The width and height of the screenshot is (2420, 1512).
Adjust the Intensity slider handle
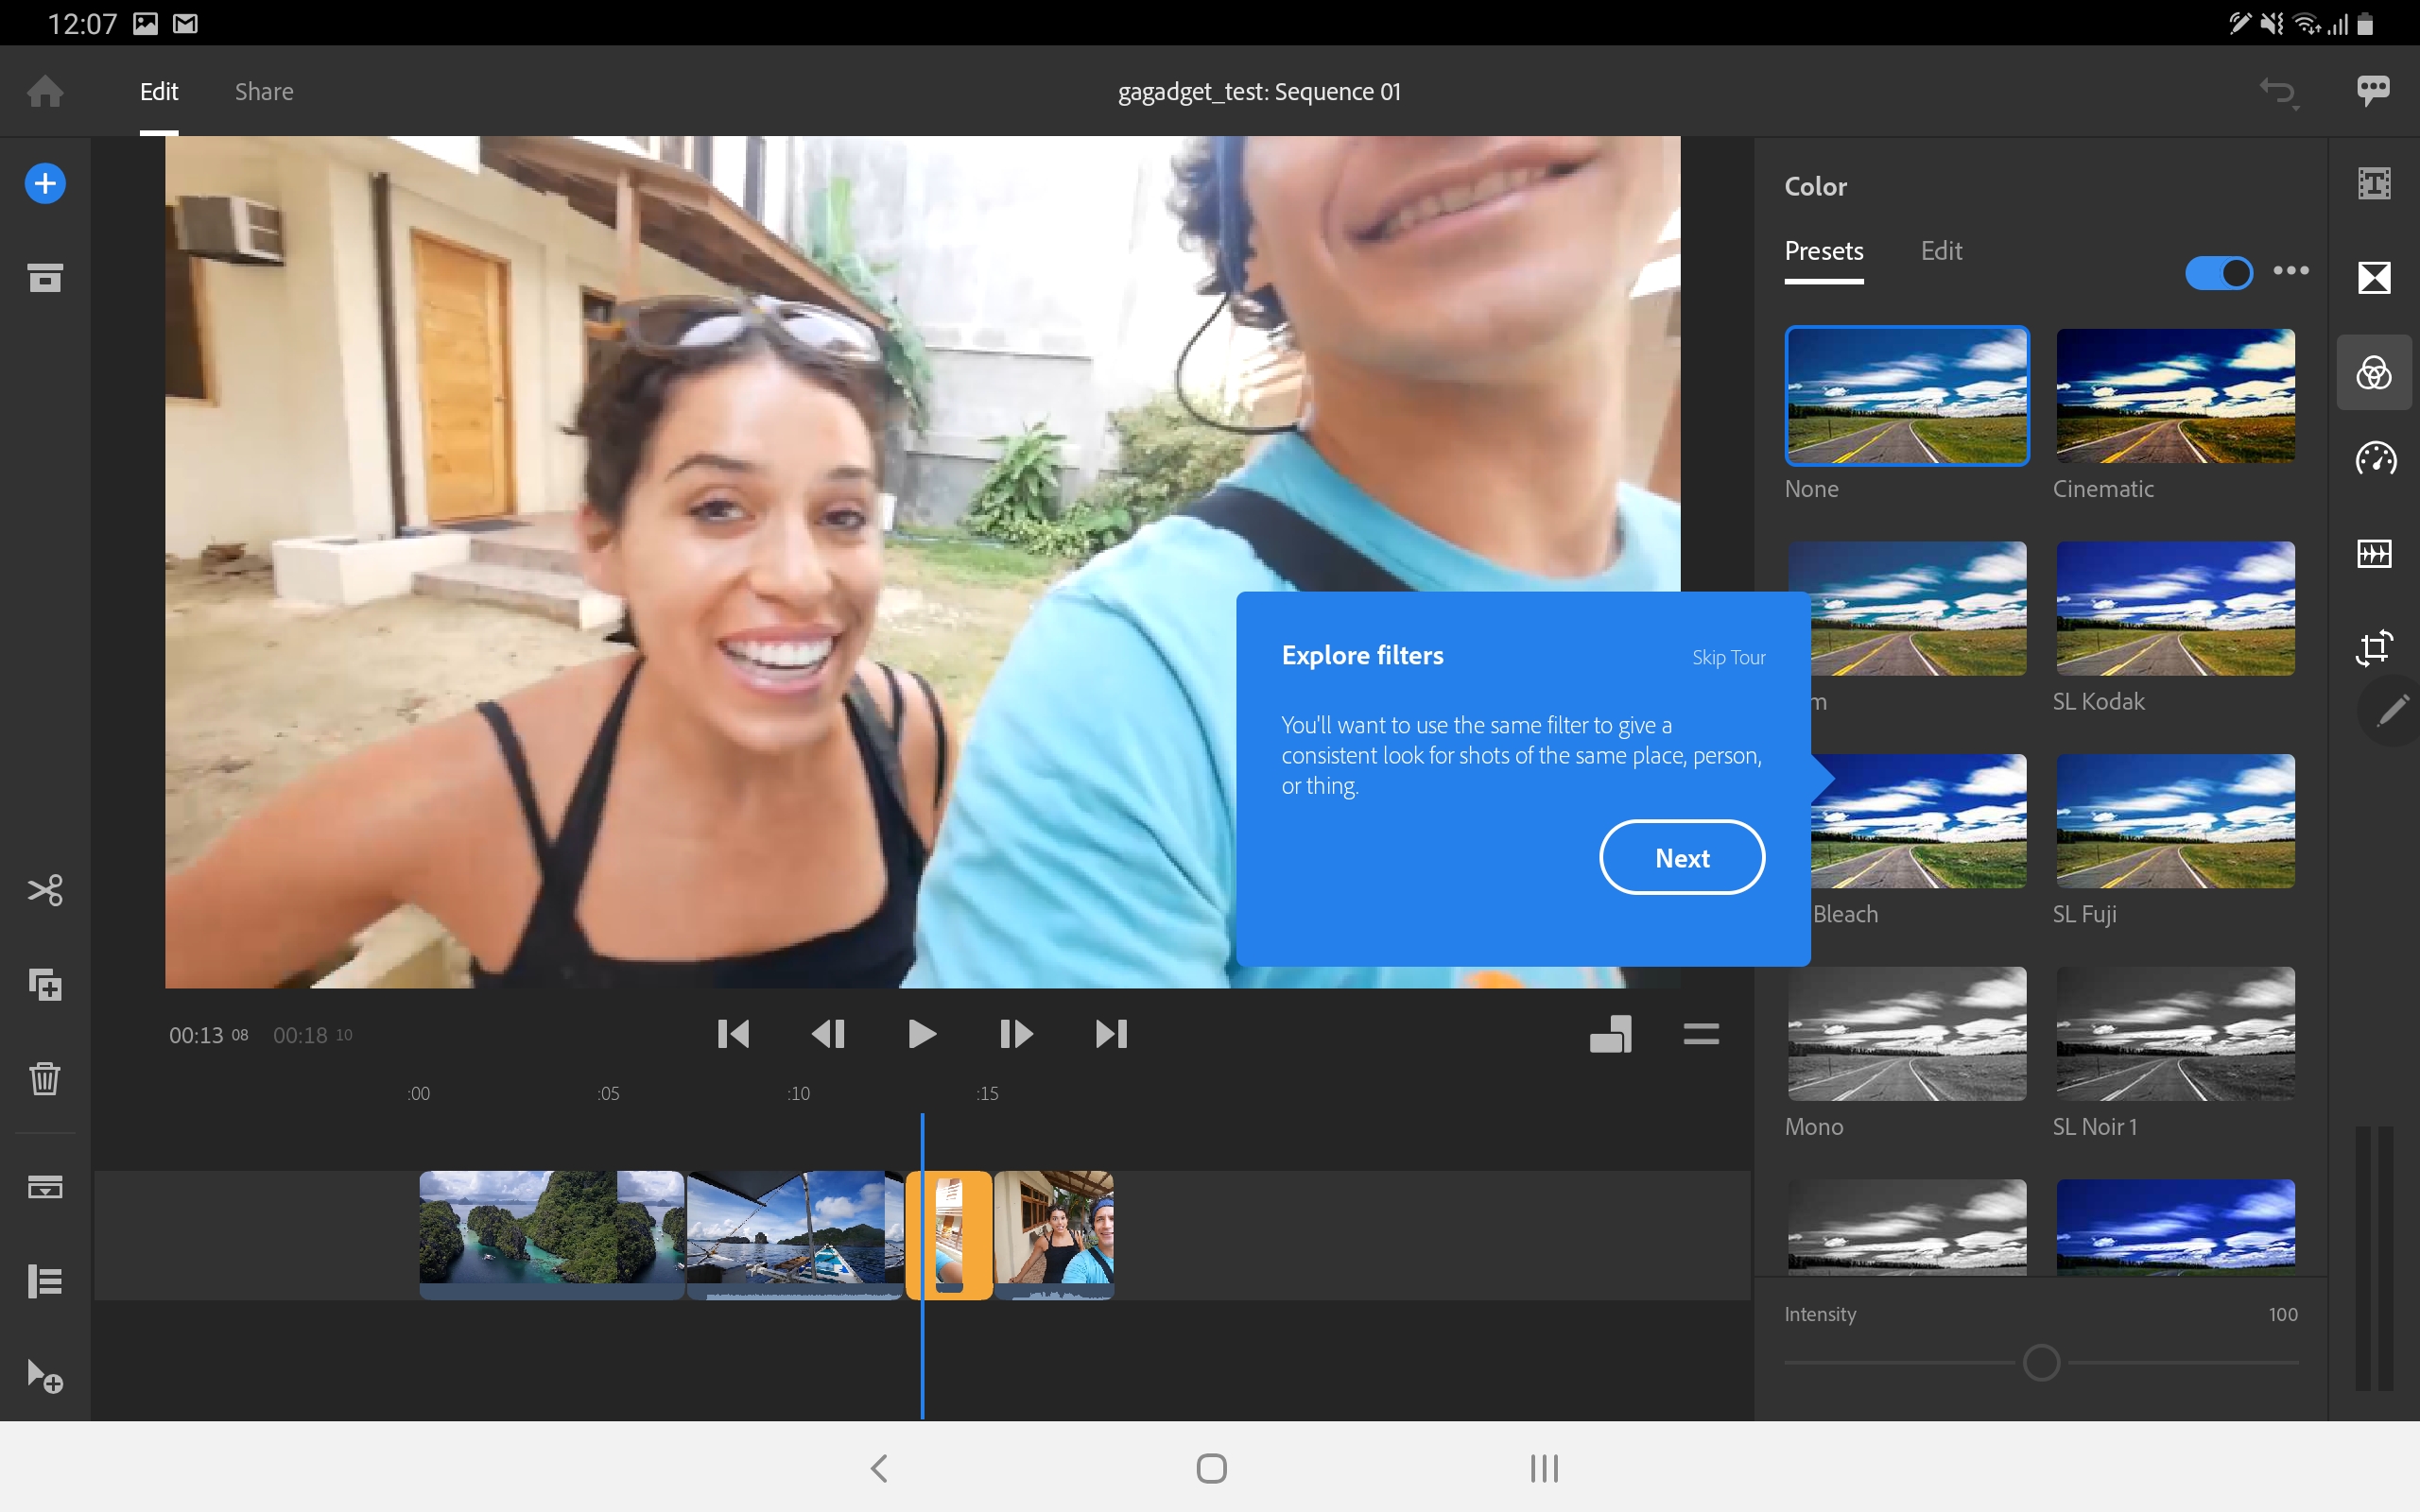point(2041,1362)
